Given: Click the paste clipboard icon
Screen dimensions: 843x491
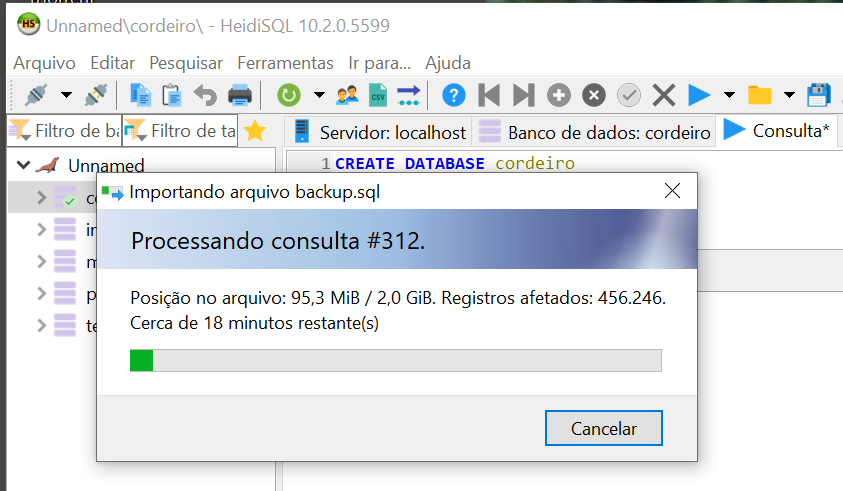Looking at the screenshot, I should click(x=172, y=95).
